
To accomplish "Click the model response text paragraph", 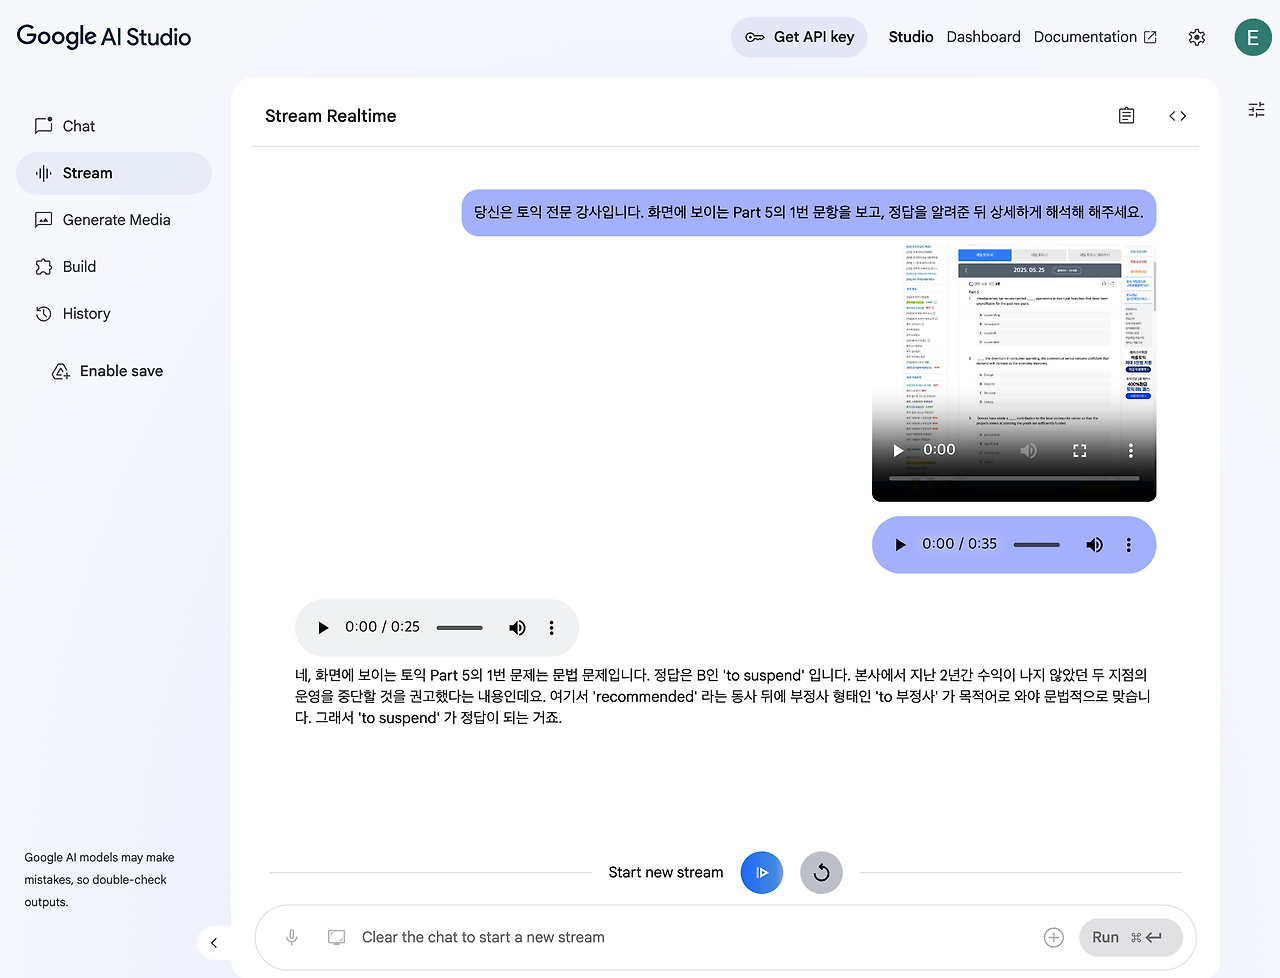I will click(x=723, y=697).
